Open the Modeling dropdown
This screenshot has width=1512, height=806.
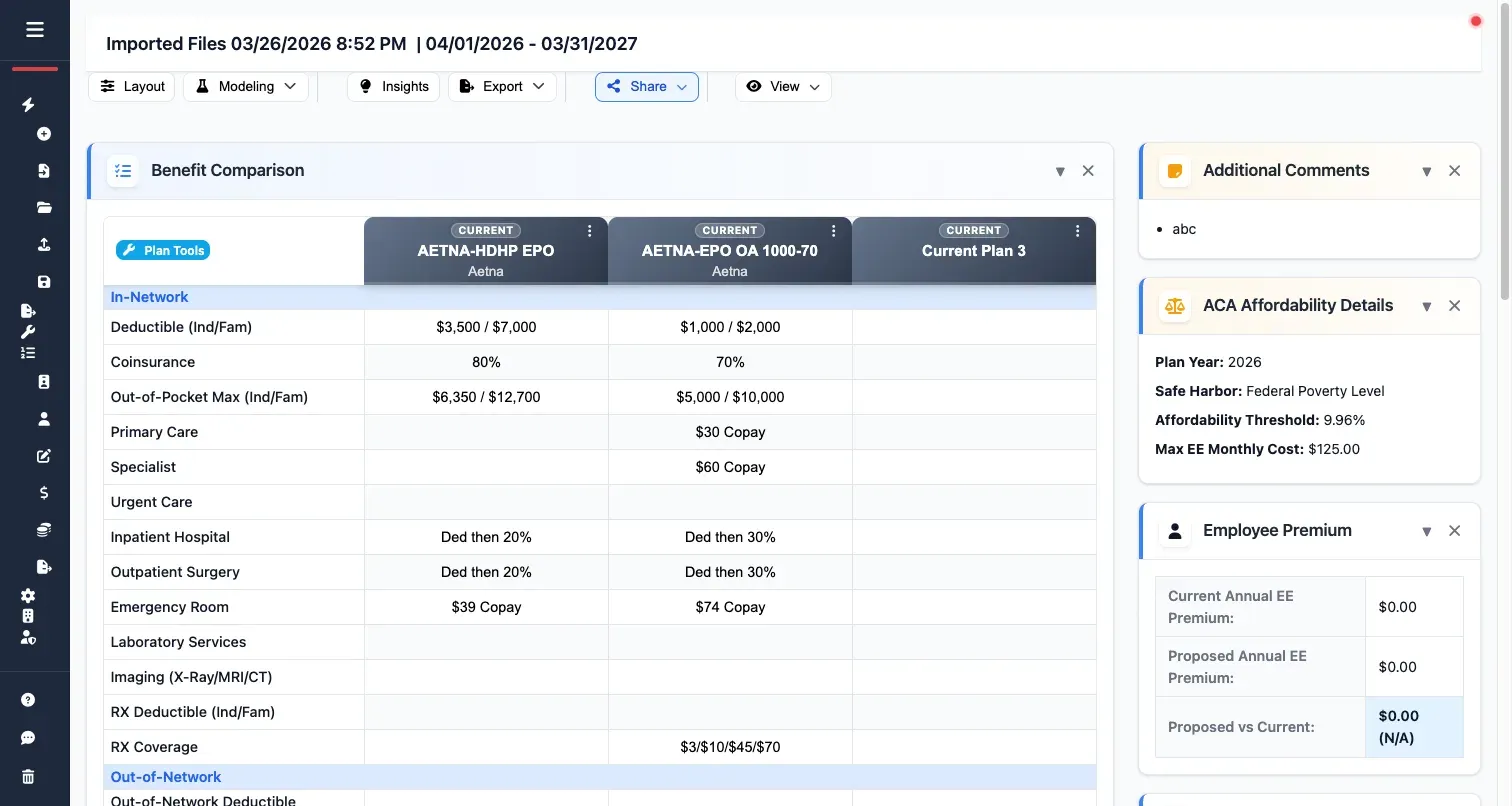click(246, 87)
